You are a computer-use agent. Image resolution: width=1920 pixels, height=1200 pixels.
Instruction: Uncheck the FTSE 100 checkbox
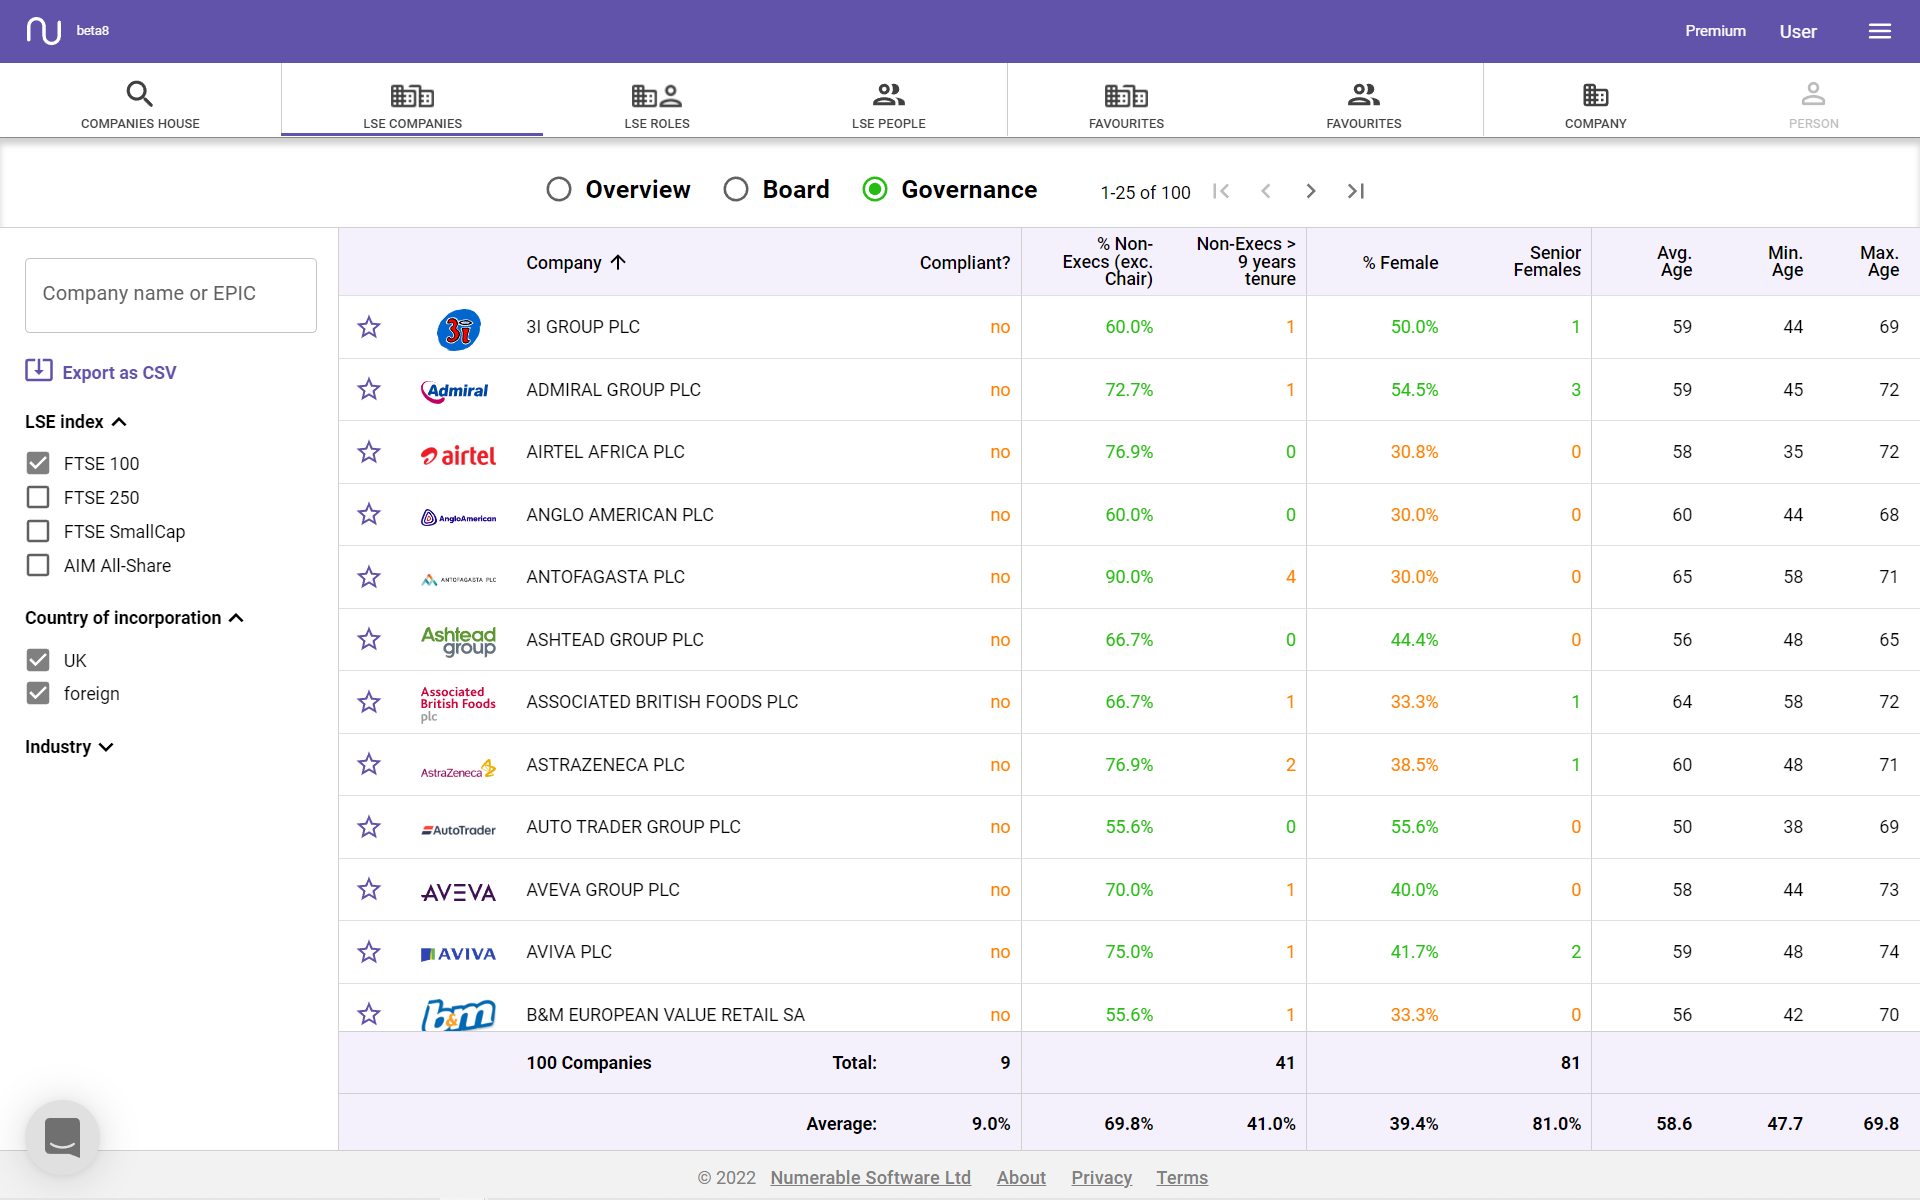(38, 463)
